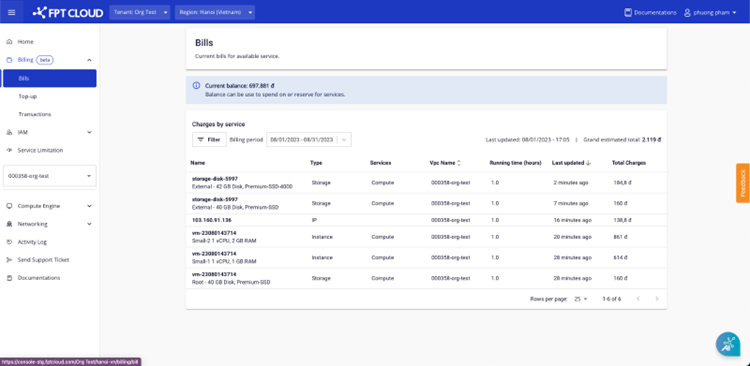Select storage-disk-5997 Premium-SSD-4000 row name
The image size is (750, 366).
click(215, 179)
